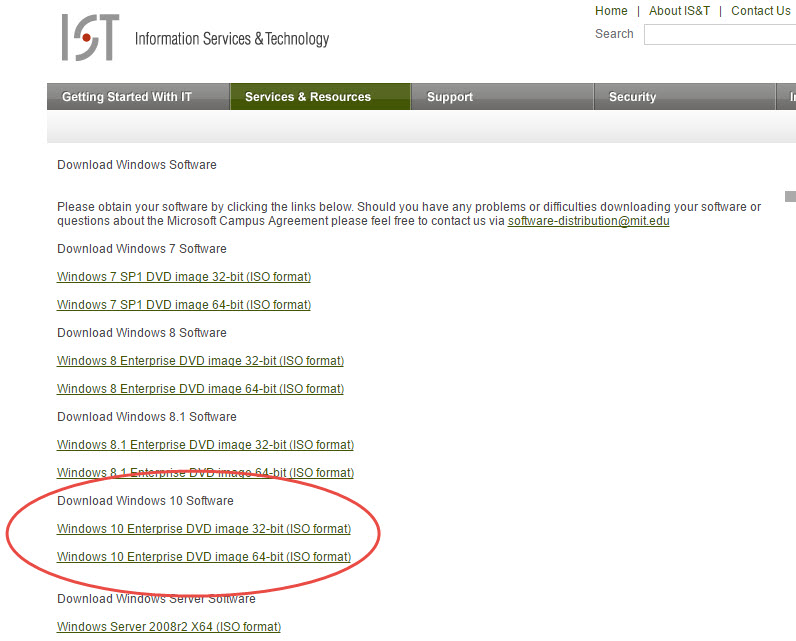The width and height of the screenshot is (796, 641).
Task: Download Windows 7 SP1 64-bit ISO
Action: [184, 305]
